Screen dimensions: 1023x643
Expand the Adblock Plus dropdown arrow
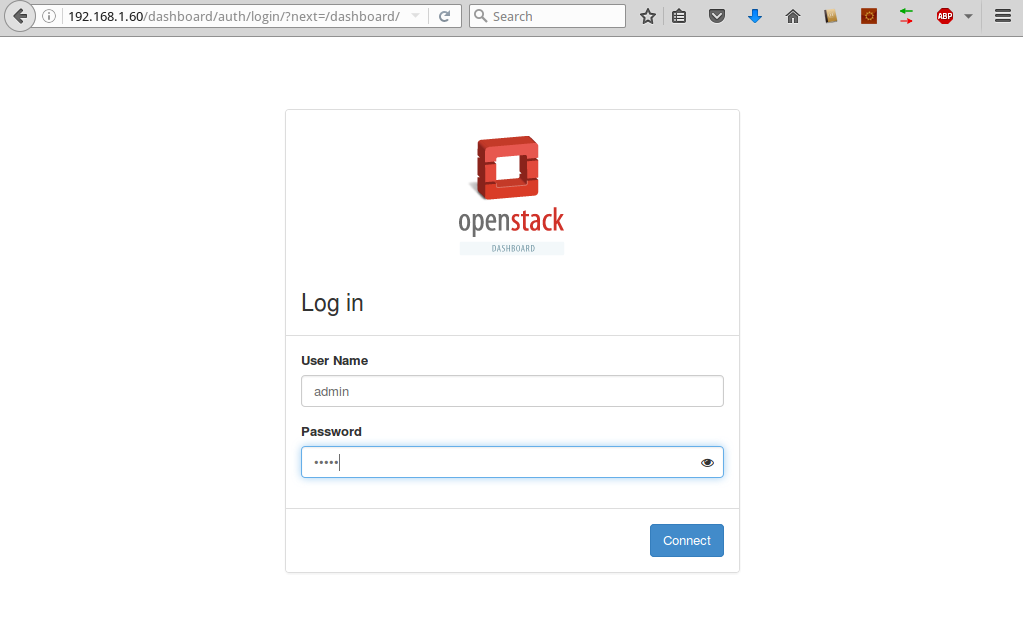click(x=968, y=16)
